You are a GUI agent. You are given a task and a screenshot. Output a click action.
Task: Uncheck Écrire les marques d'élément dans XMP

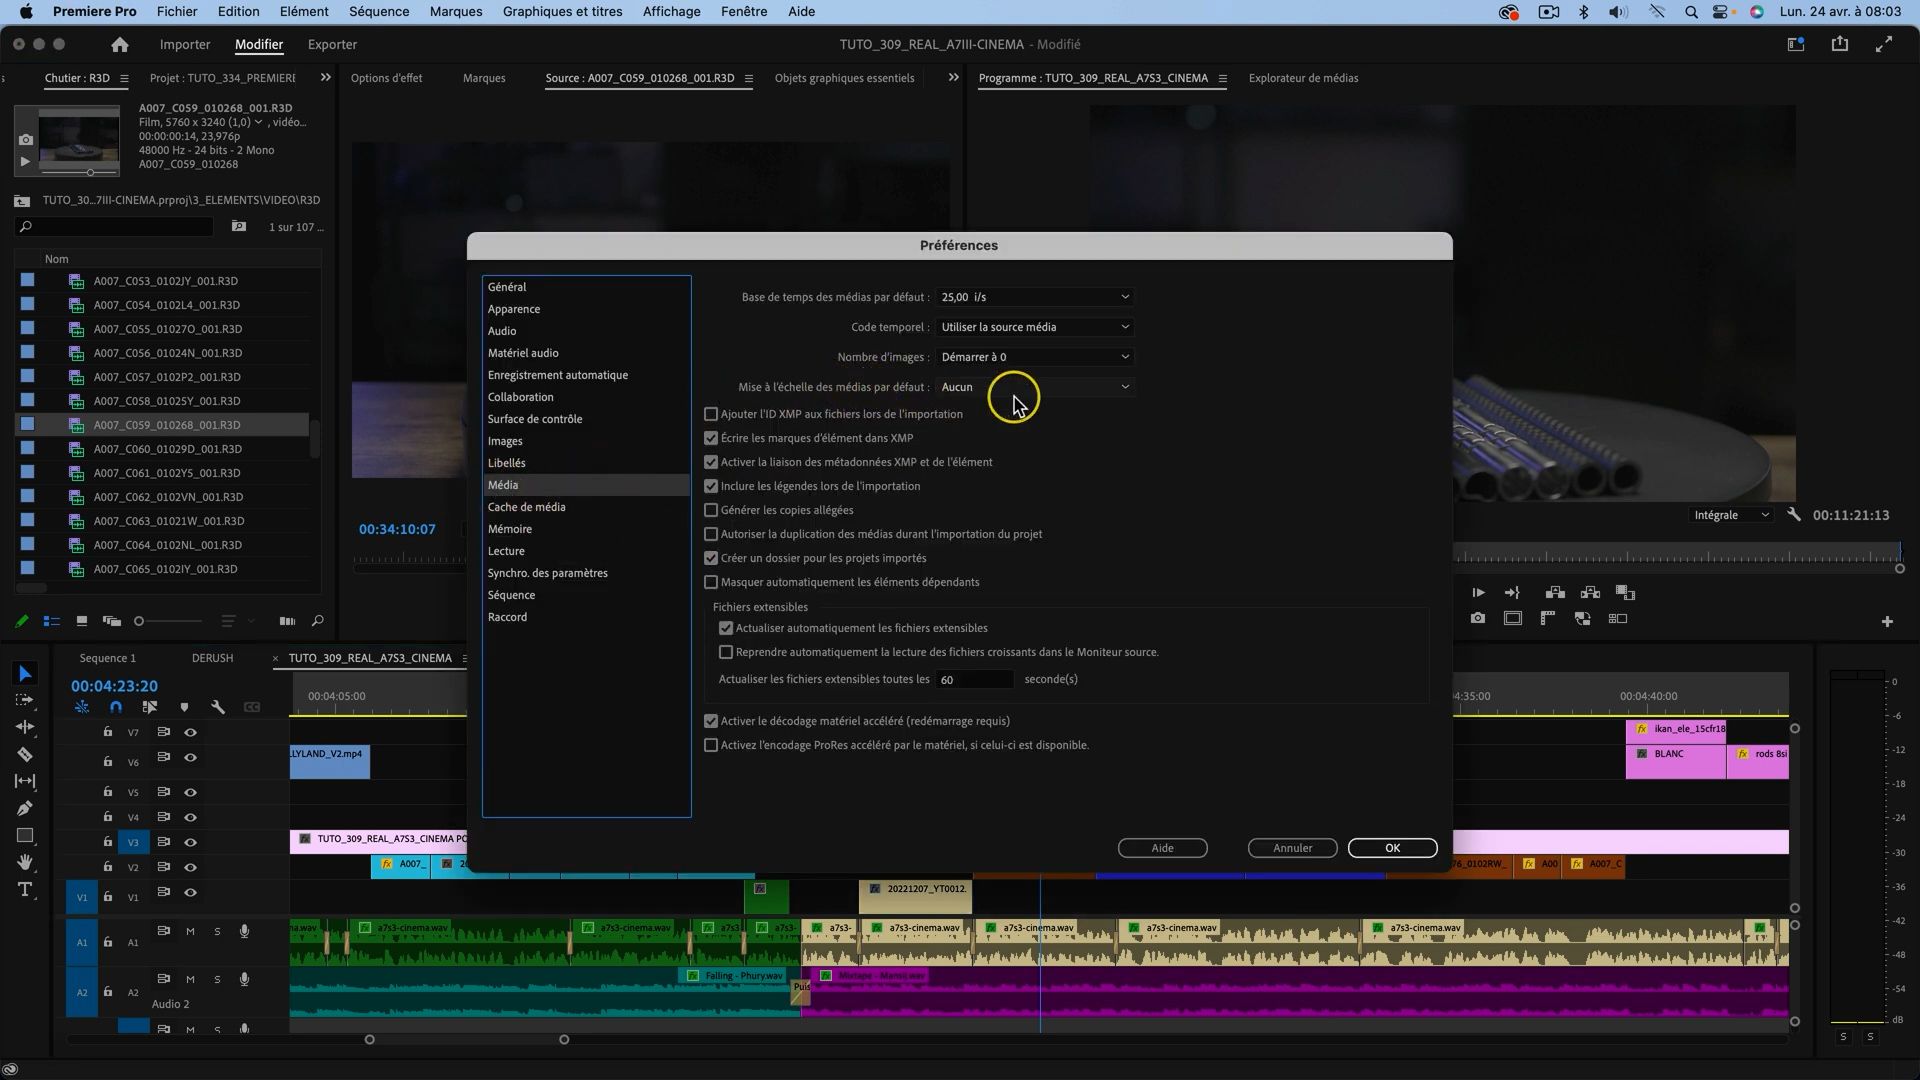711,438
